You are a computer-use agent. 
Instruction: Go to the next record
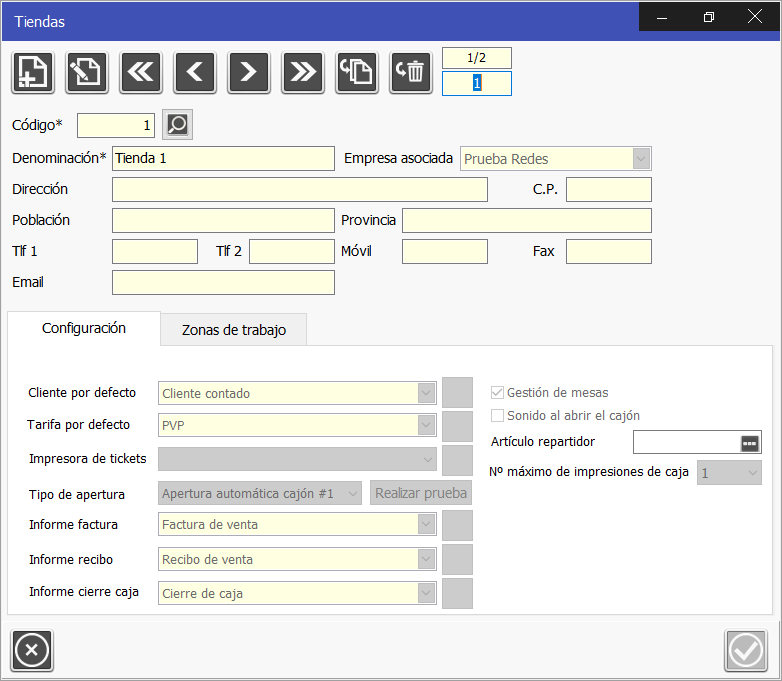click(249, 72)
